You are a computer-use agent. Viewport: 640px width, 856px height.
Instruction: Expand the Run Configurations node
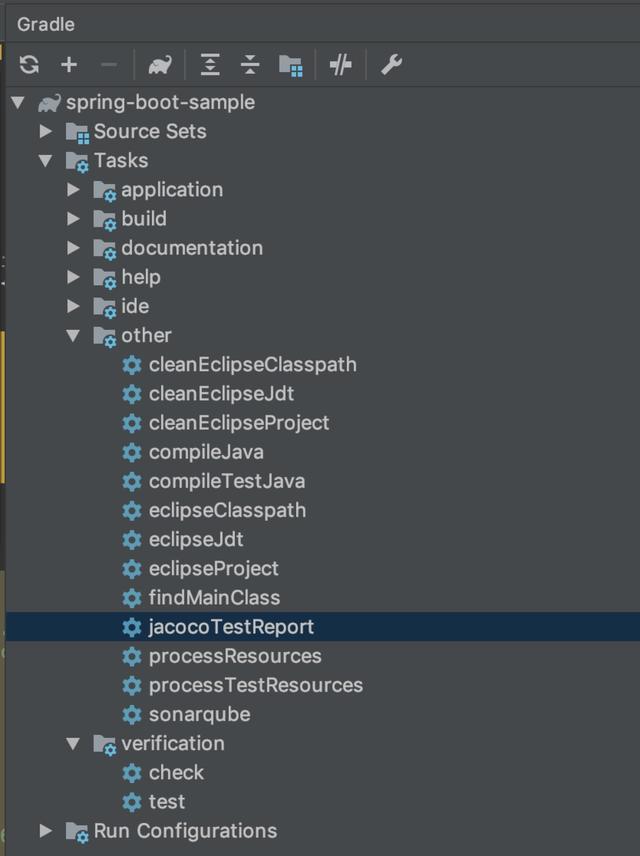(46, 830)
